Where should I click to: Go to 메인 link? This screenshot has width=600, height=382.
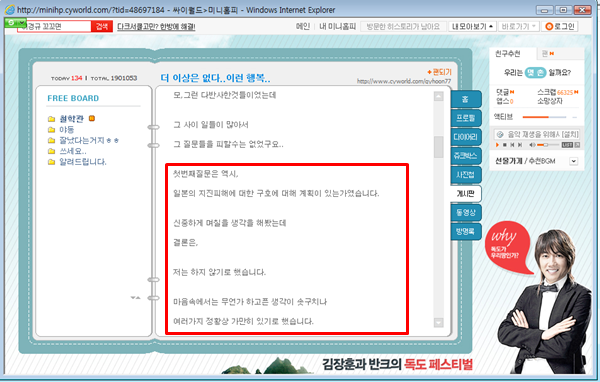click(x=303, y=26)
